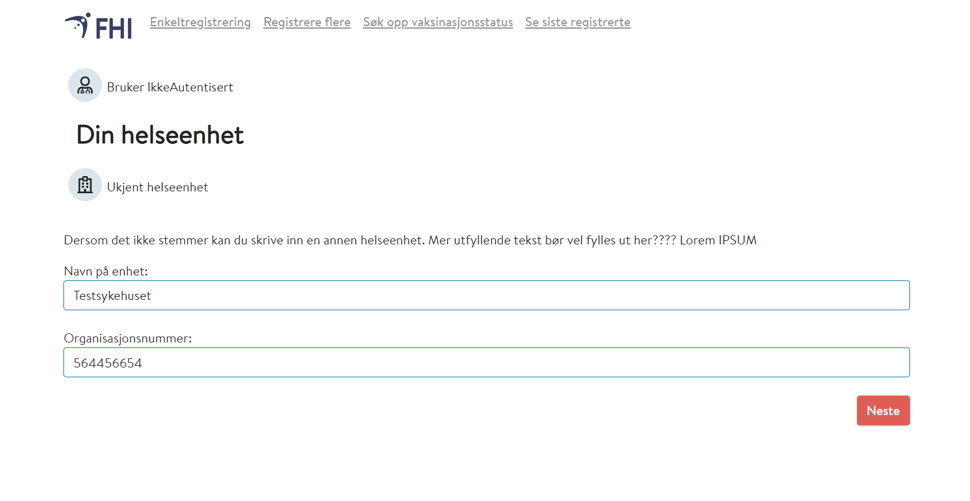Go to Registrere flere

click(307, 22)
